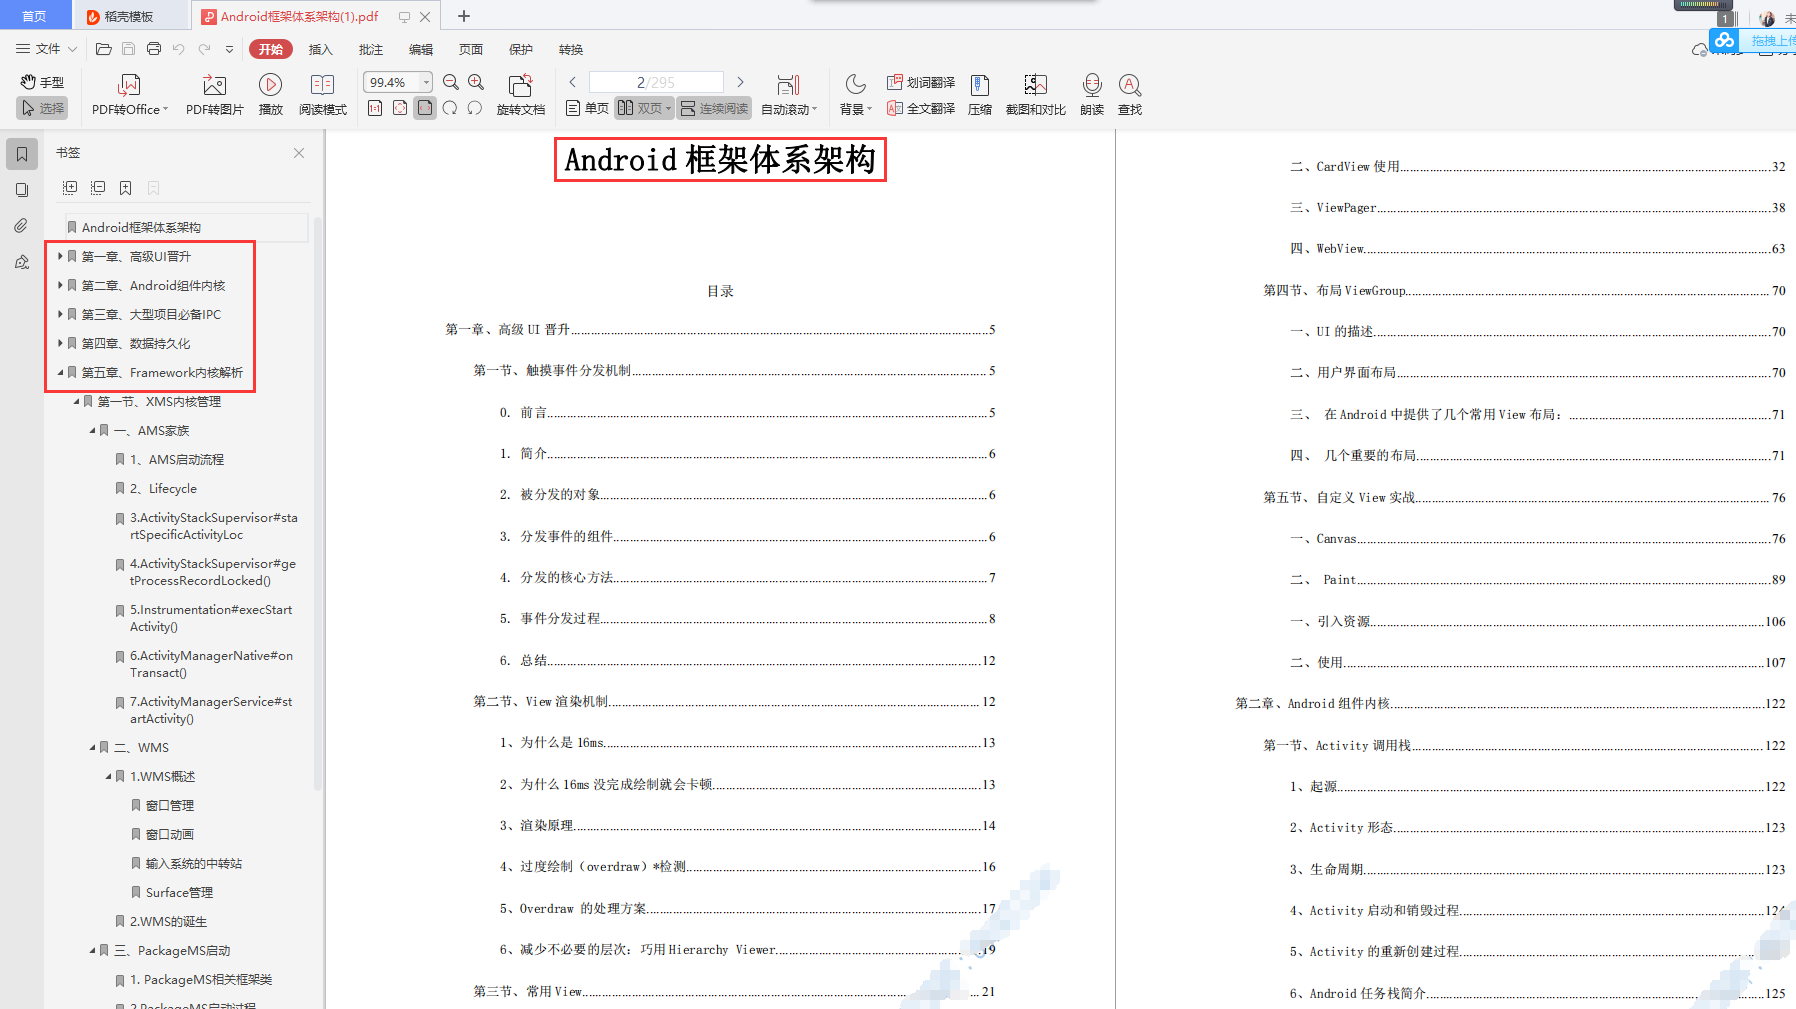Expand 第二章、Android组件内核 bookmark
This screenshot has width=1796, height=1009.
coord(60,285)
